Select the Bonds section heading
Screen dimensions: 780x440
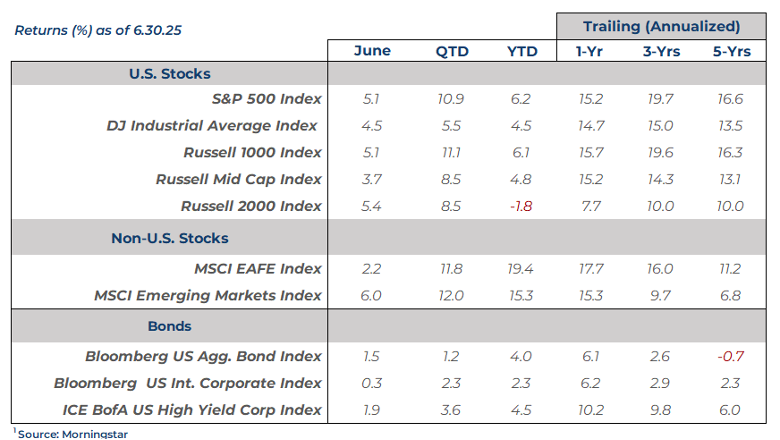(x=169, y=326)
